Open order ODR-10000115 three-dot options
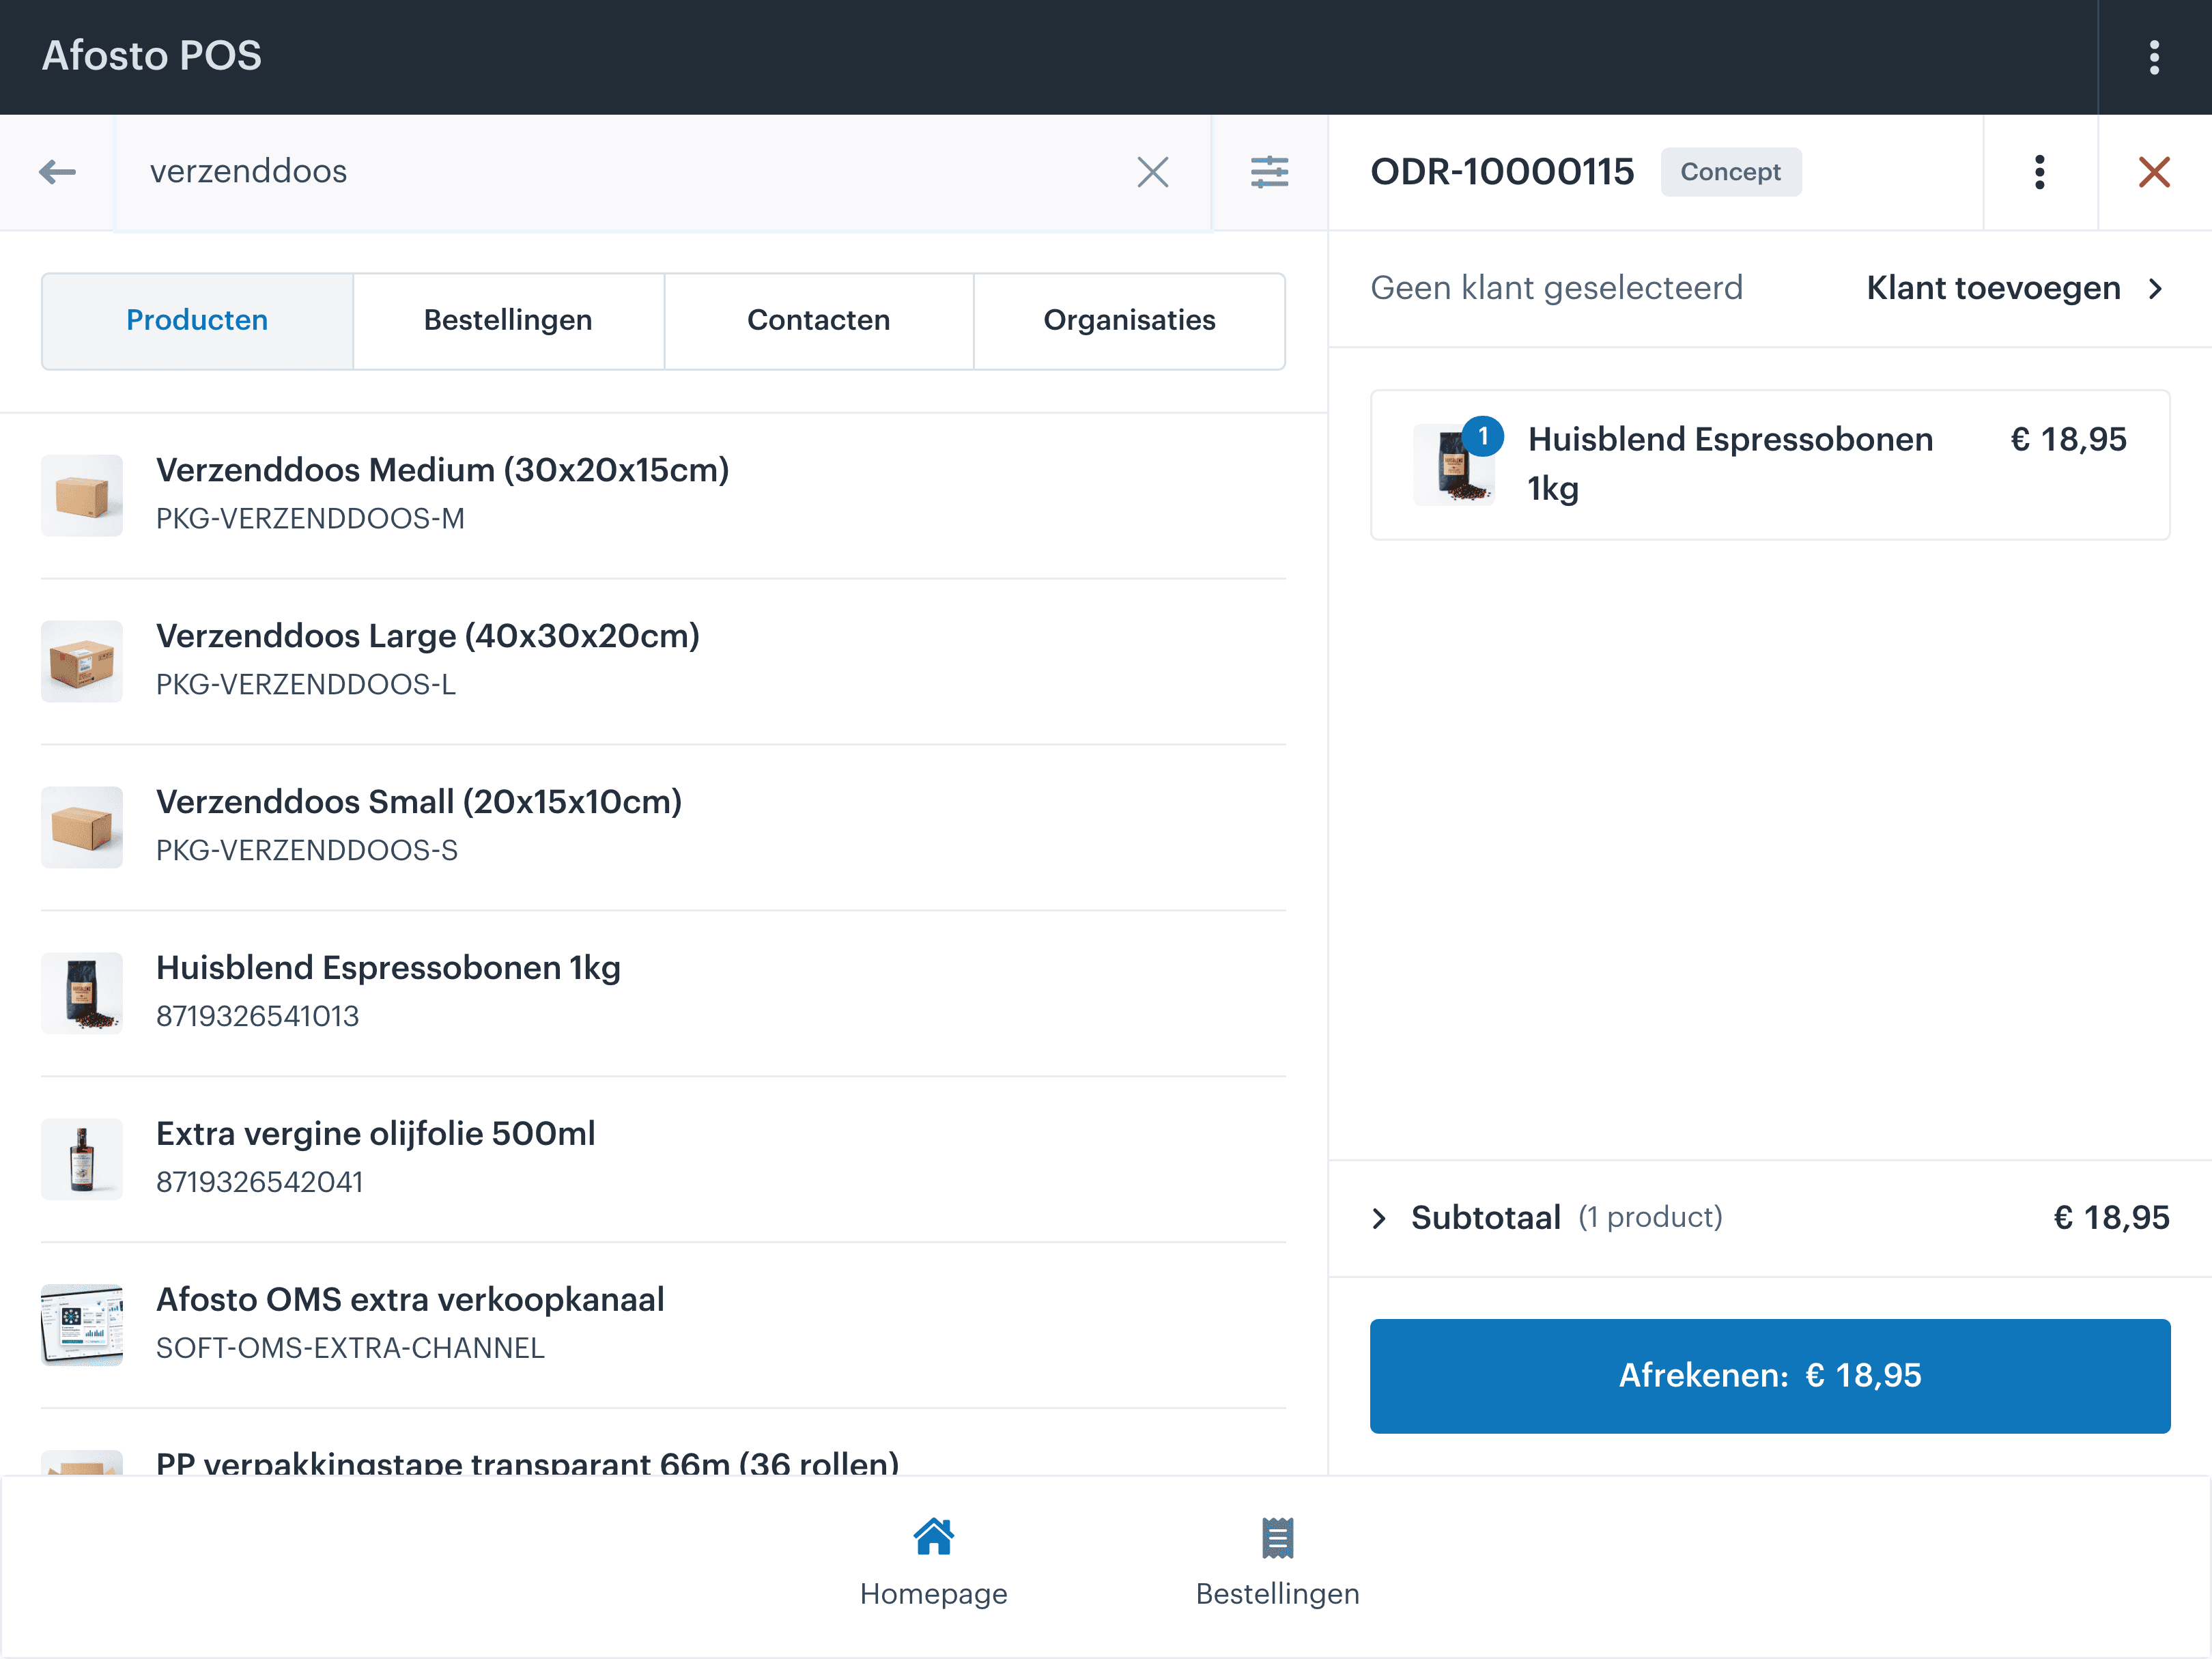The height and width of the screenshot is (1659, 2212). 2039,172
